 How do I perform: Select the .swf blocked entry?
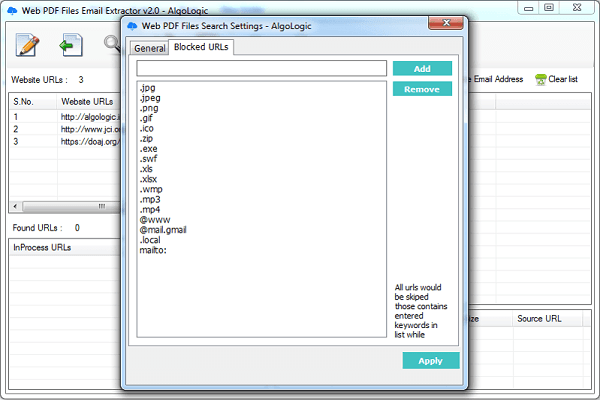(148, 159)
